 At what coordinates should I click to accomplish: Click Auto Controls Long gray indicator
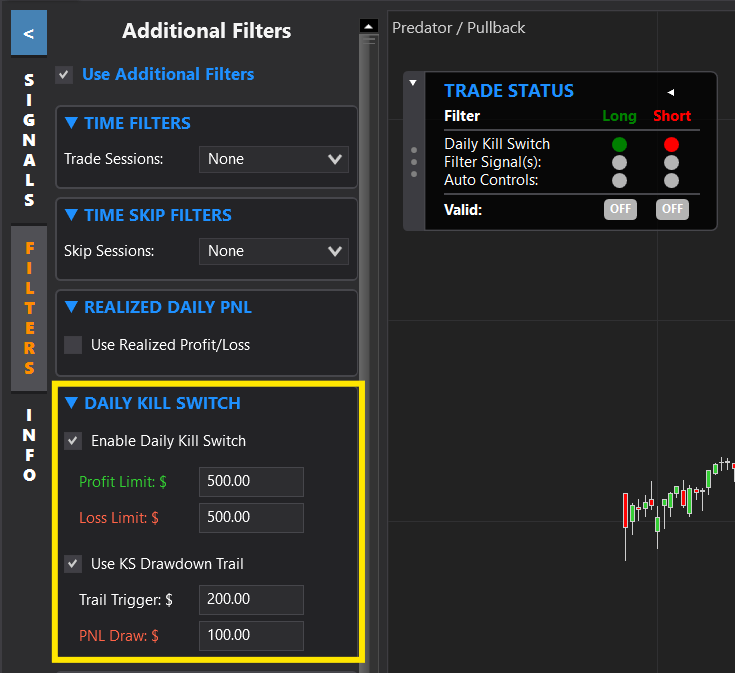pyautogui.click(x=619, y=180)
